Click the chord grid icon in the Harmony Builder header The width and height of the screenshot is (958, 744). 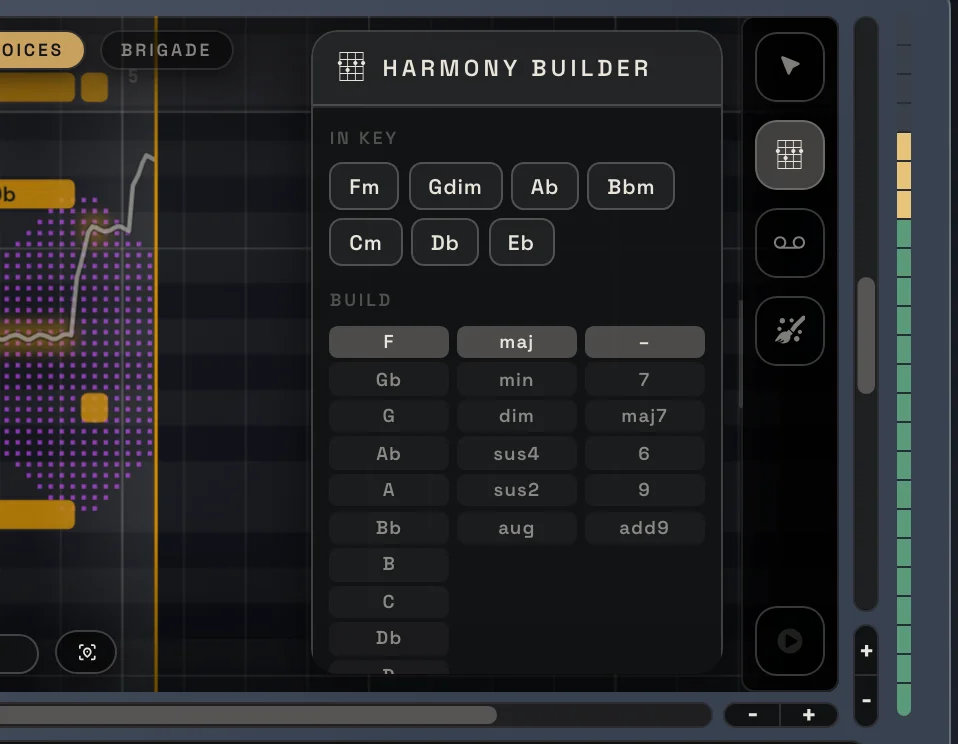pos(351,67)
